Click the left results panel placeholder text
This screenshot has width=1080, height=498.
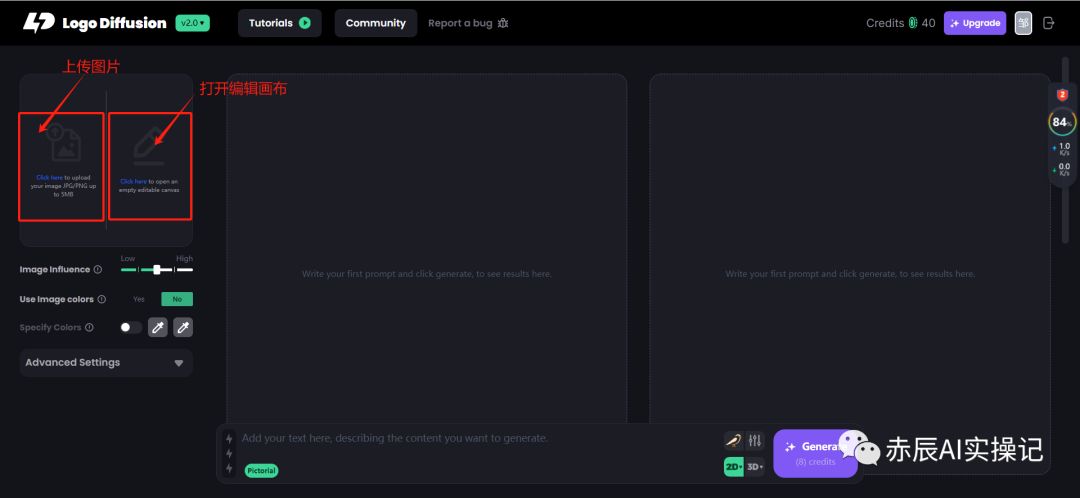tap(426, 273)
